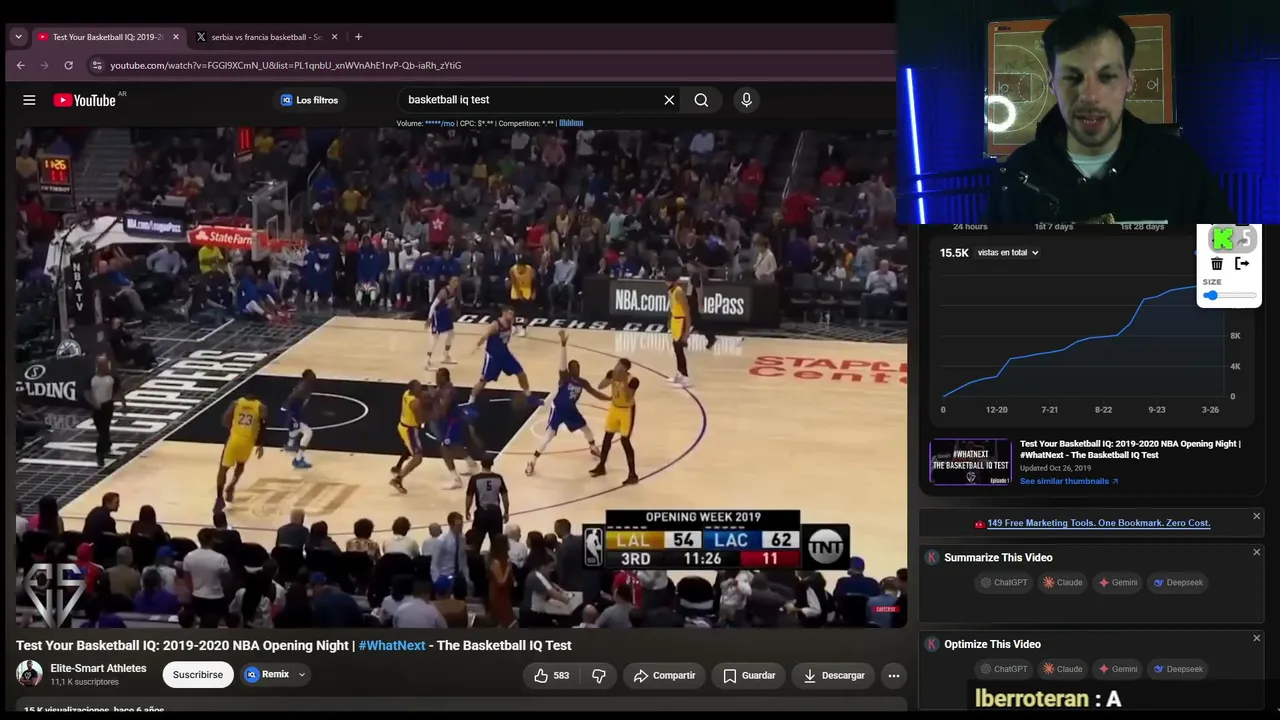Click the green K logo icon

click(1222, 239)
